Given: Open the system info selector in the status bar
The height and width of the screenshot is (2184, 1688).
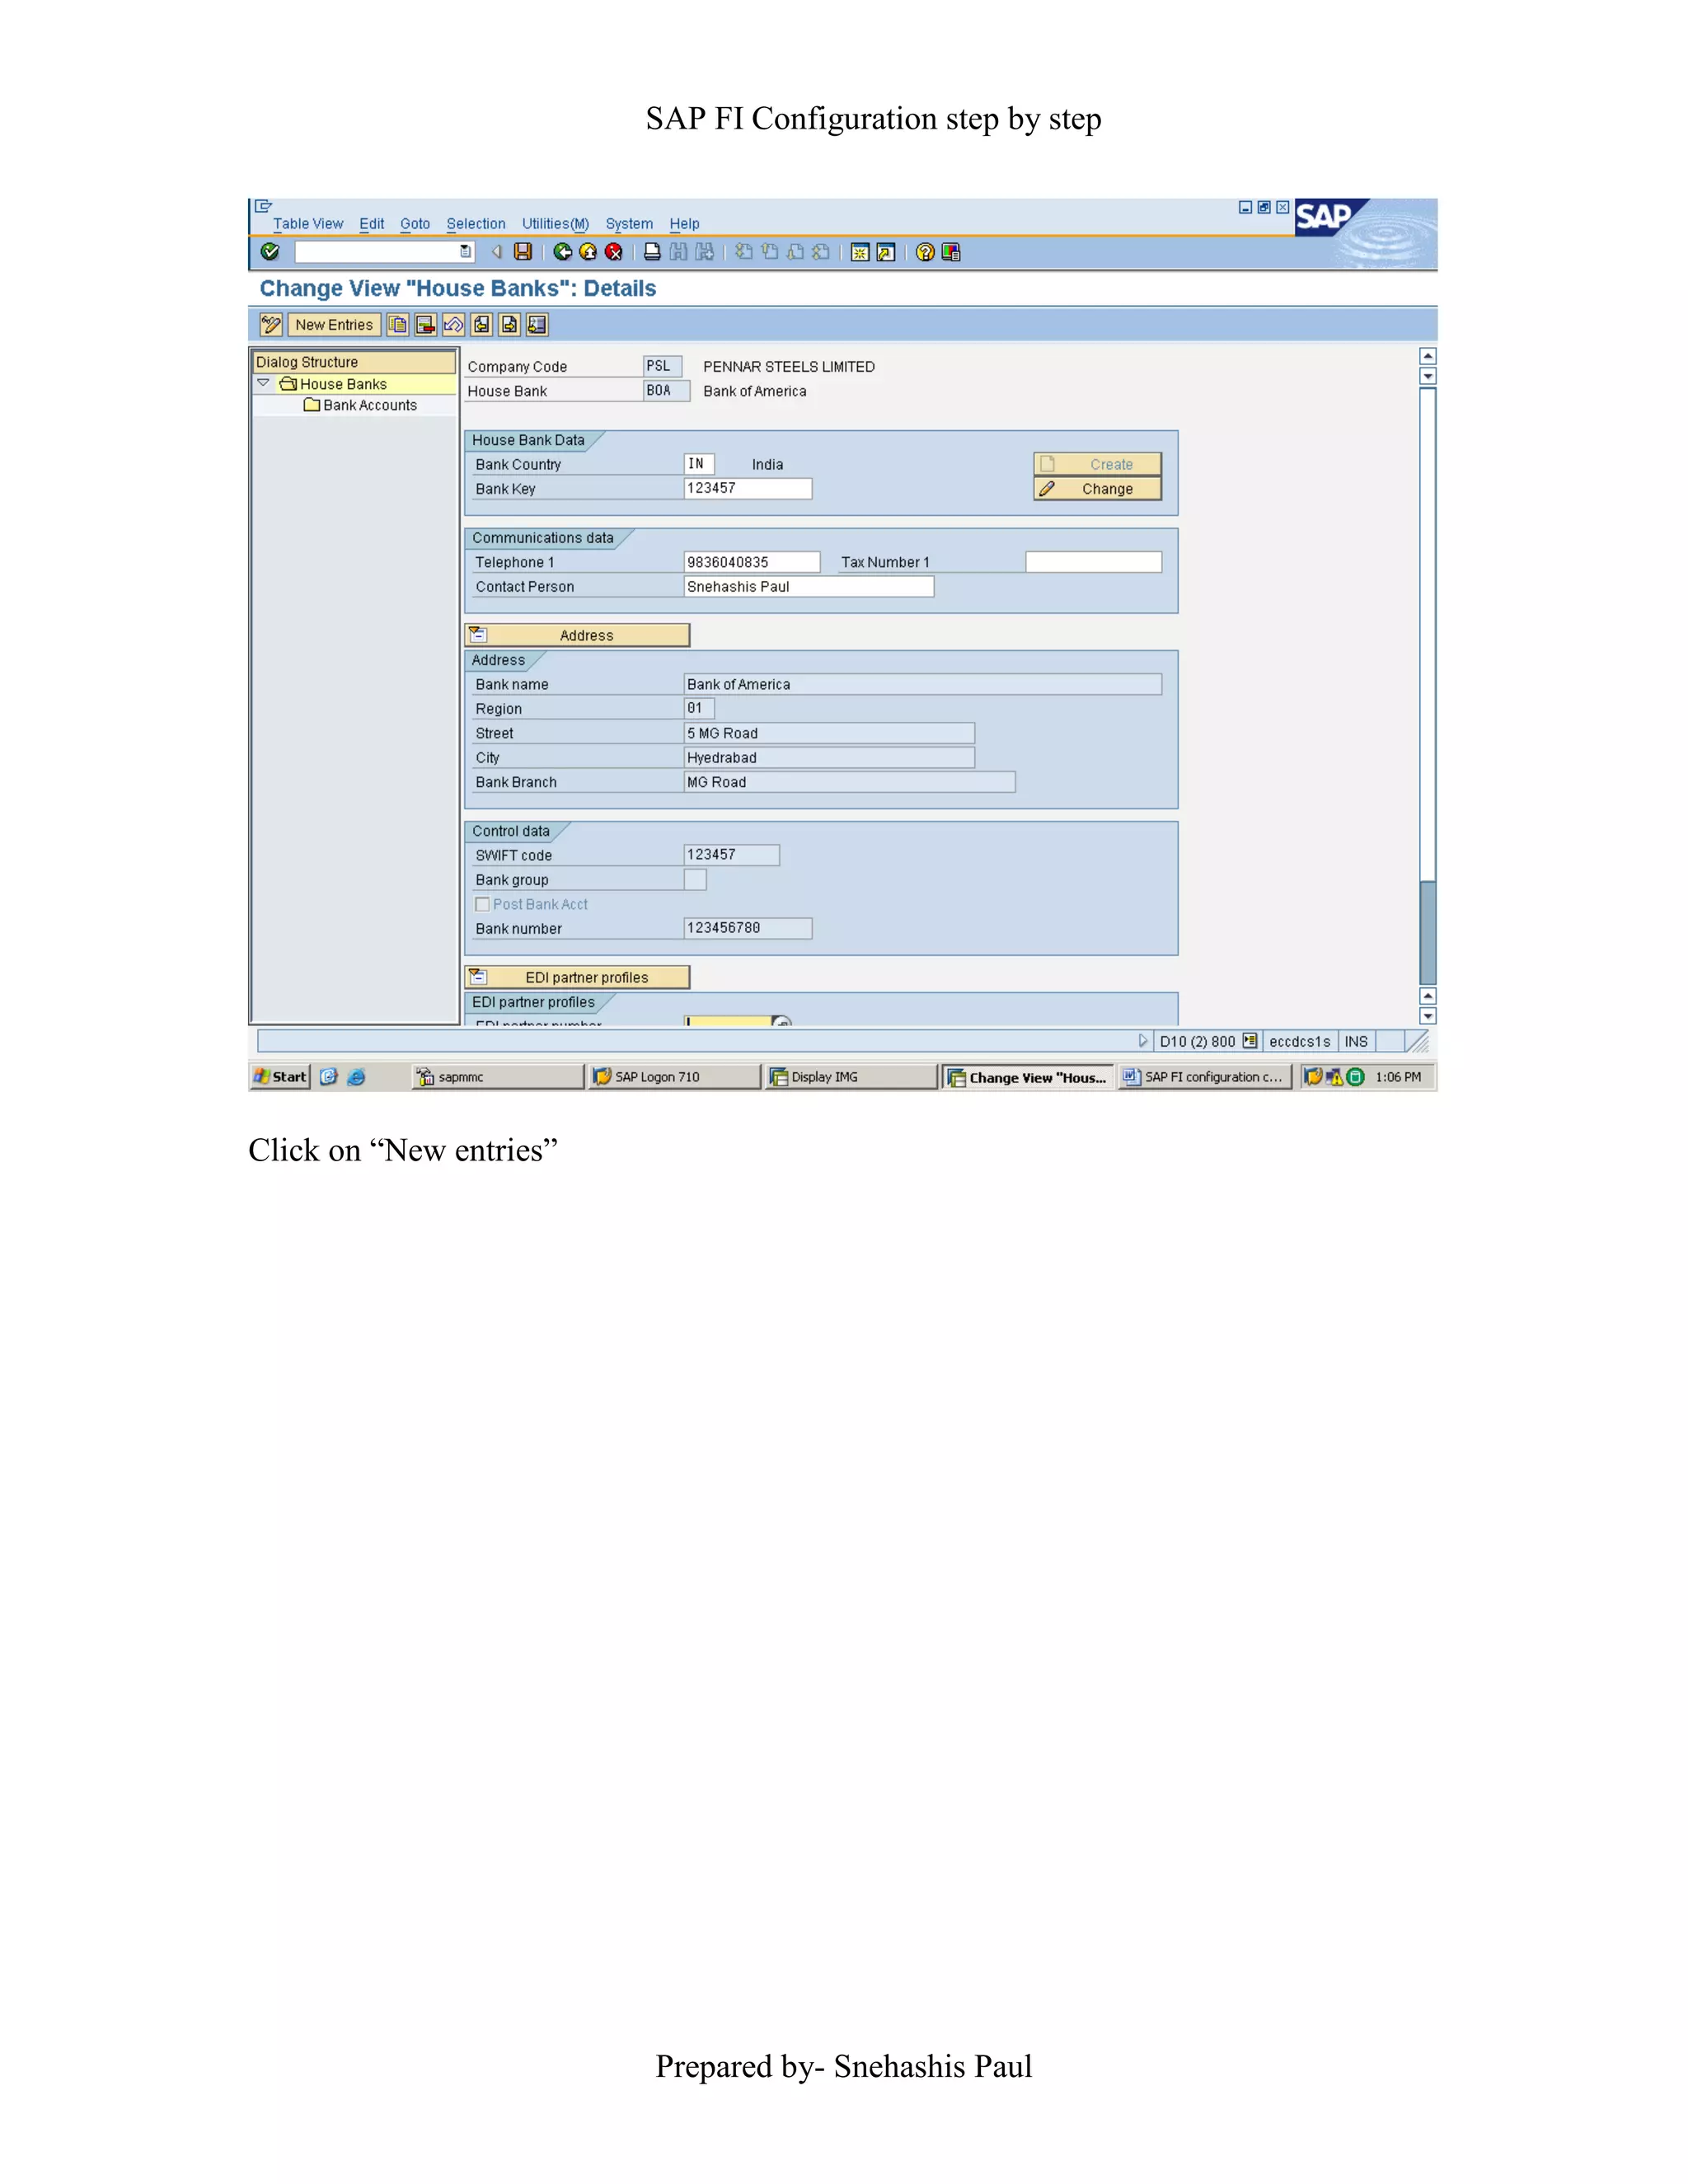Looking at the screenshot, I should [x=1250, y=1041].
